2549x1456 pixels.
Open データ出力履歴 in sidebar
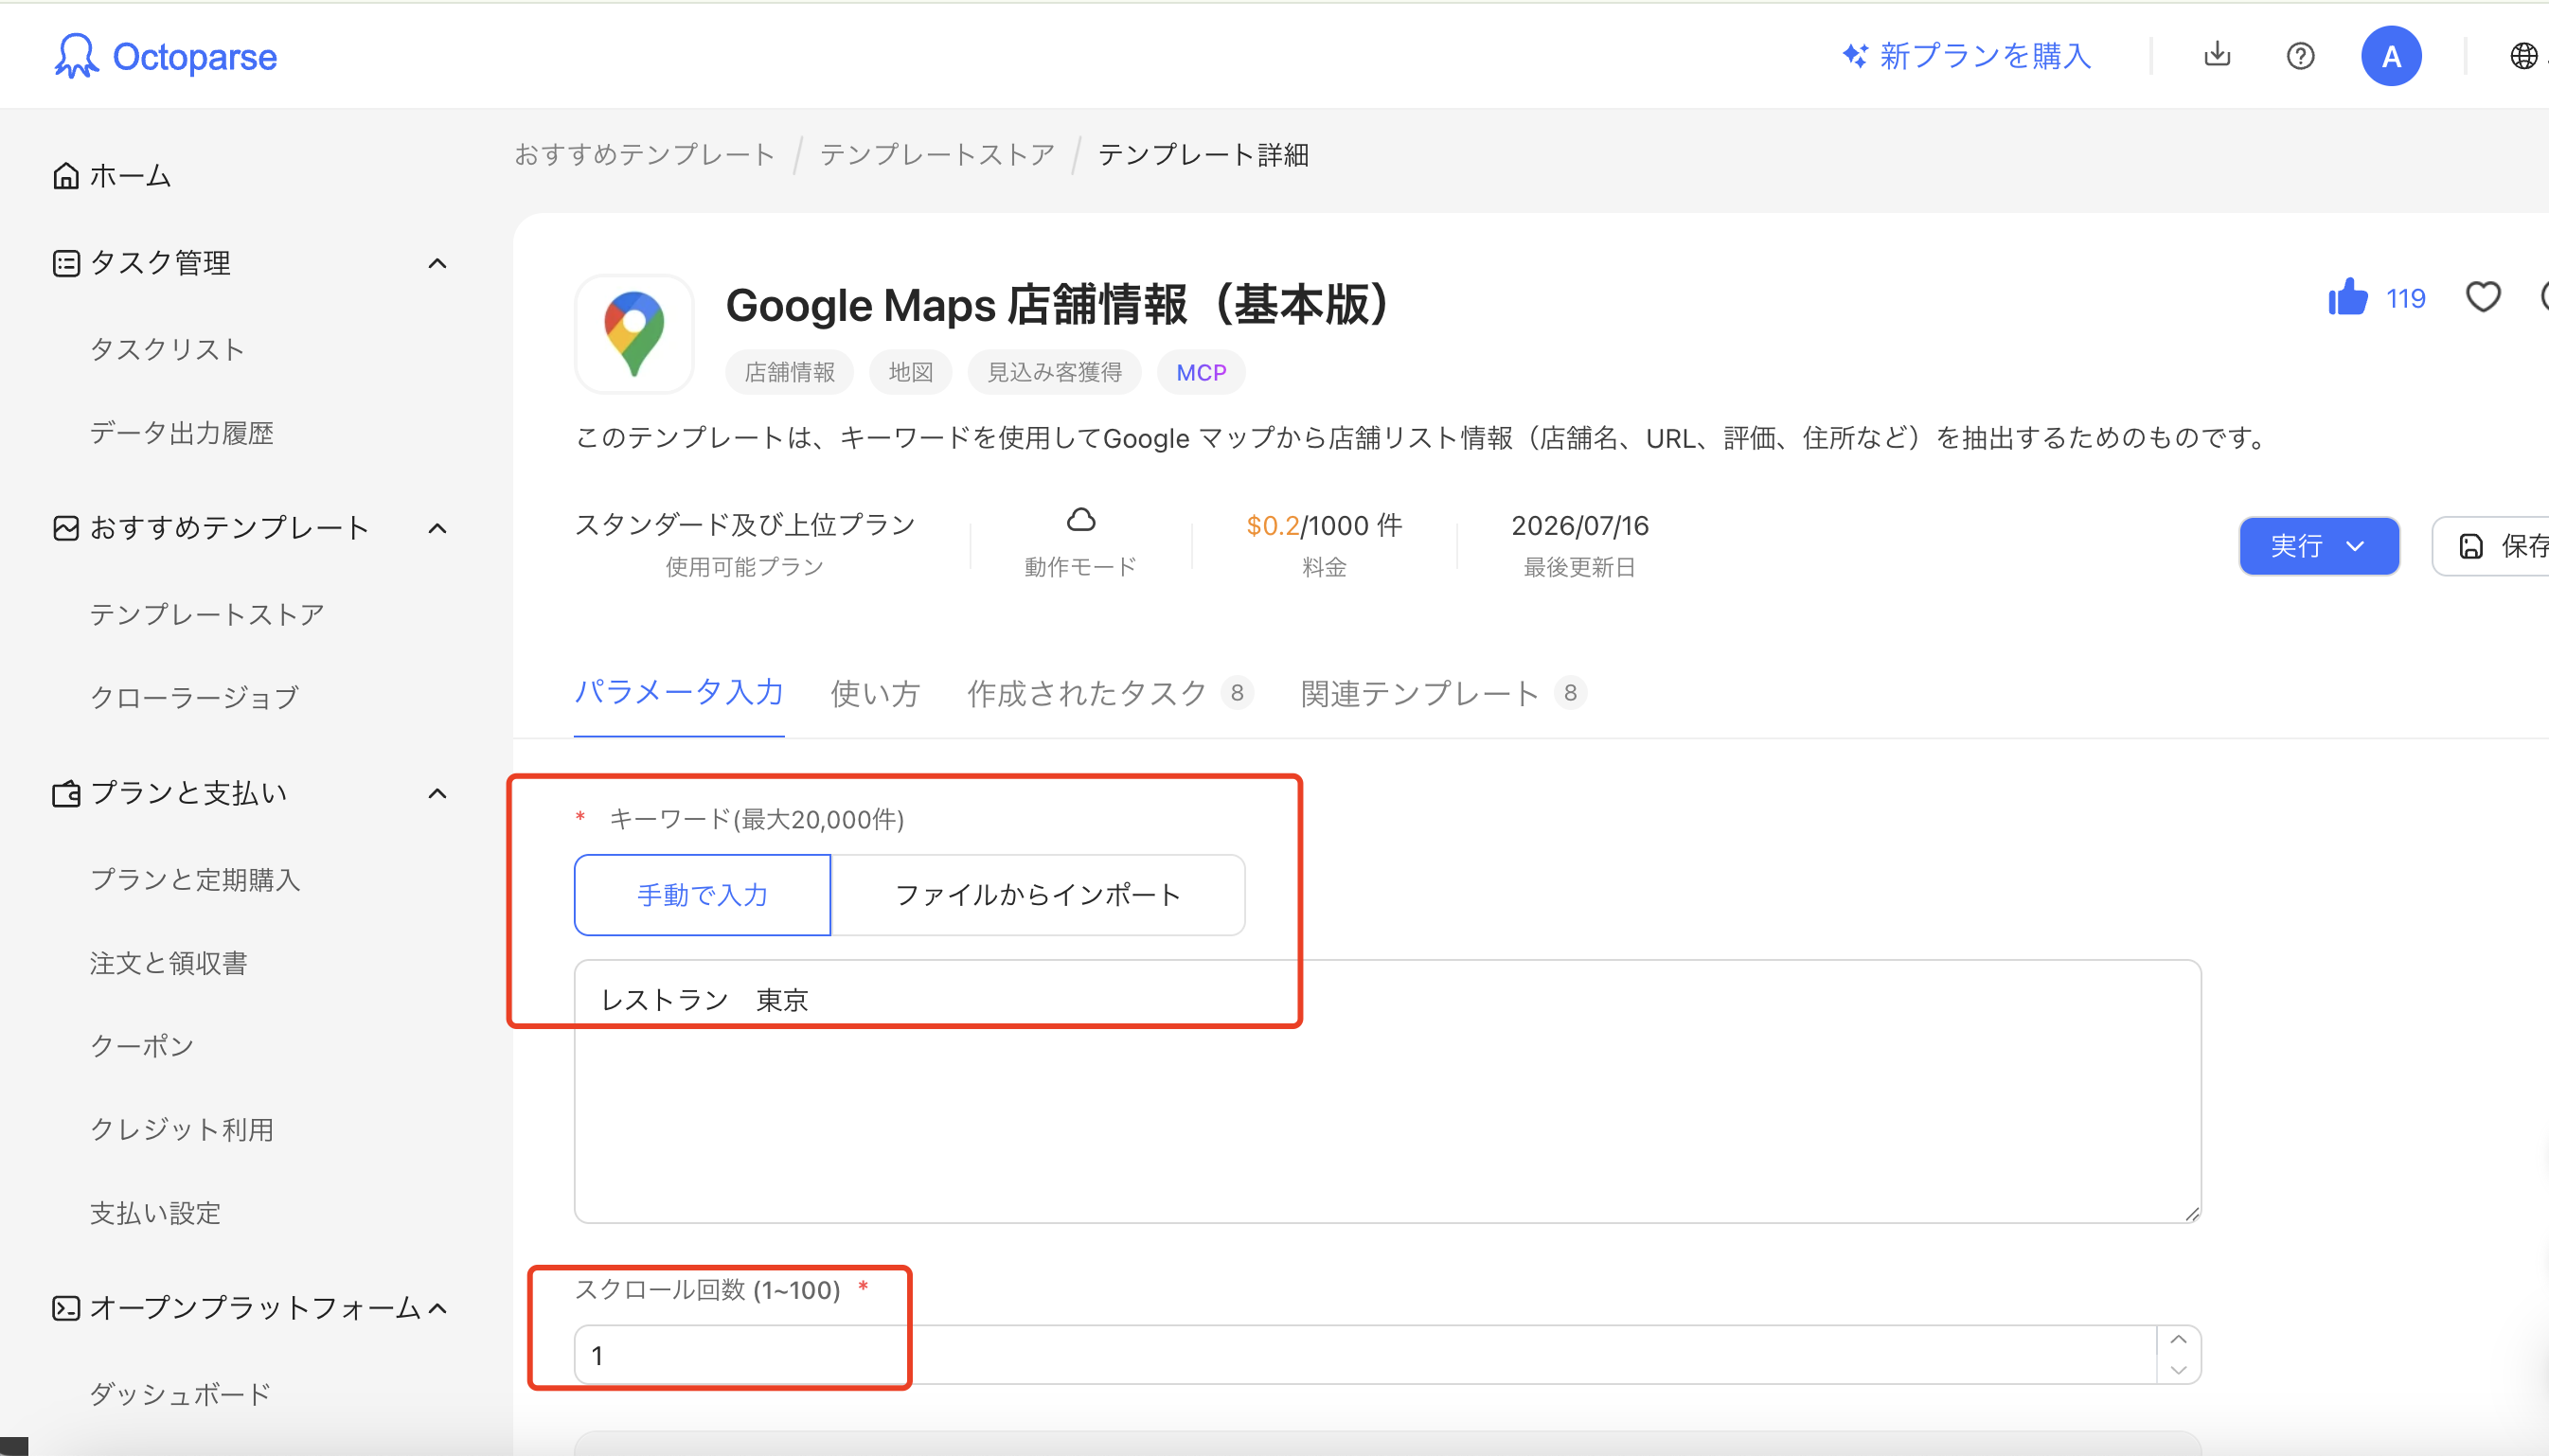tap(182, 433)
